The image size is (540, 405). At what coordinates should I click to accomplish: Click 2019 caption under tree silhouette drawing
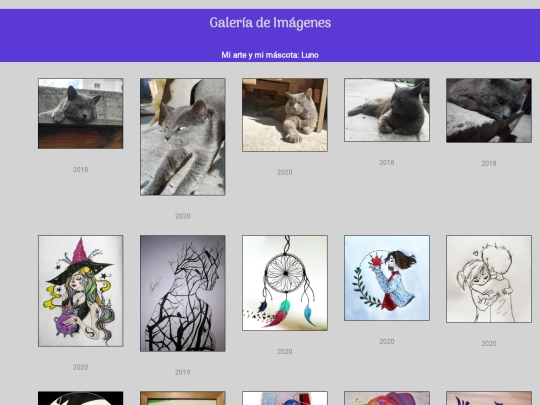click(183, 372)
